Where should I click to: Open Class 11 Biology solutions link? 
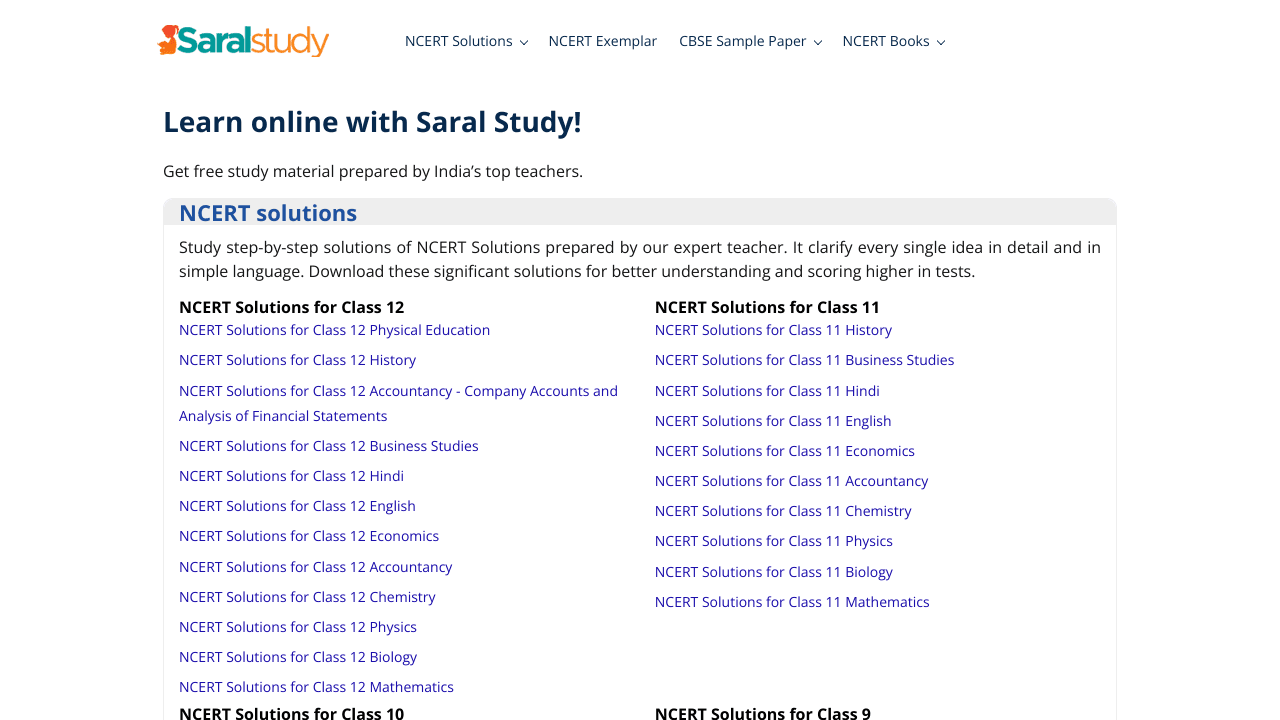[x=774, y=572]
